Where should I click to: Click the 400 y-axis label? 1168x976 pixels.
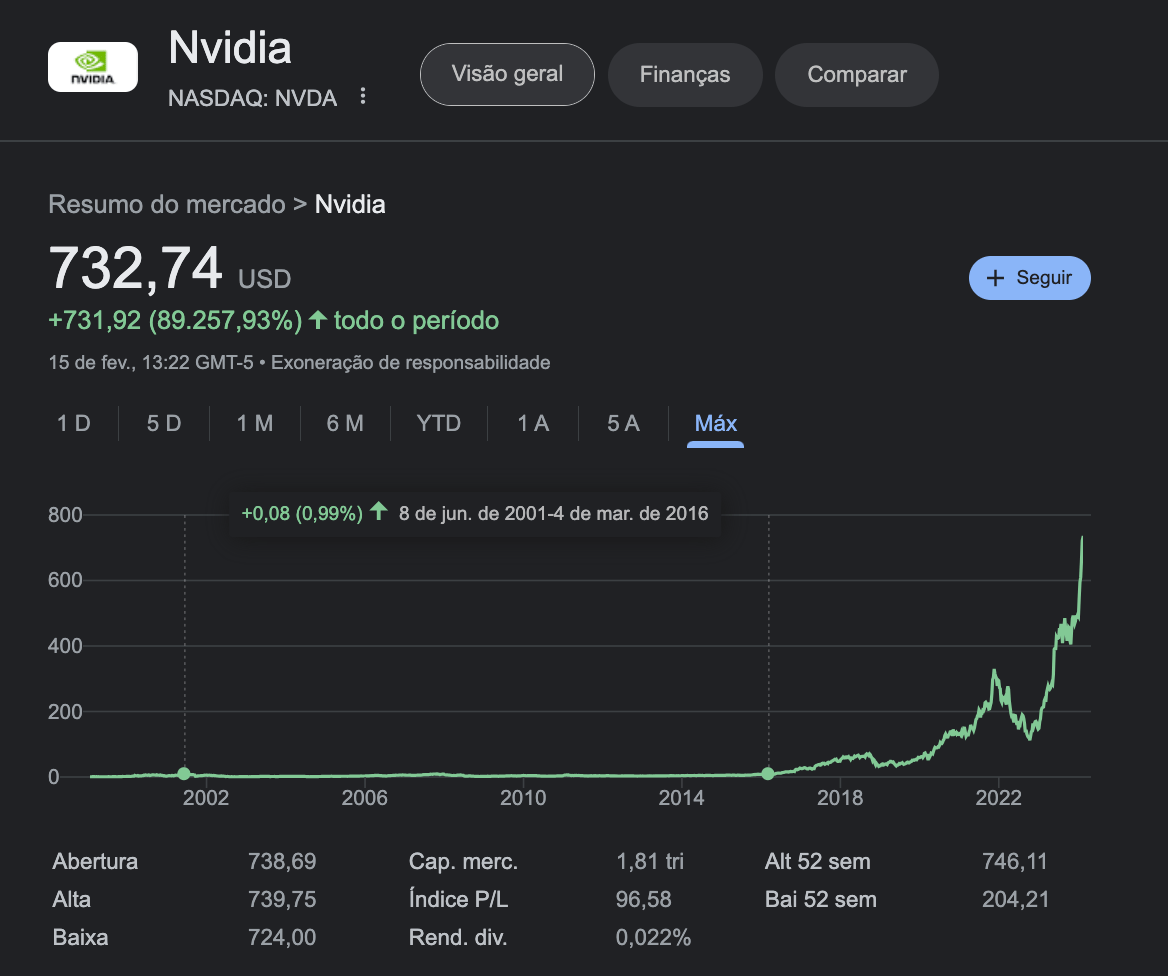65,646
